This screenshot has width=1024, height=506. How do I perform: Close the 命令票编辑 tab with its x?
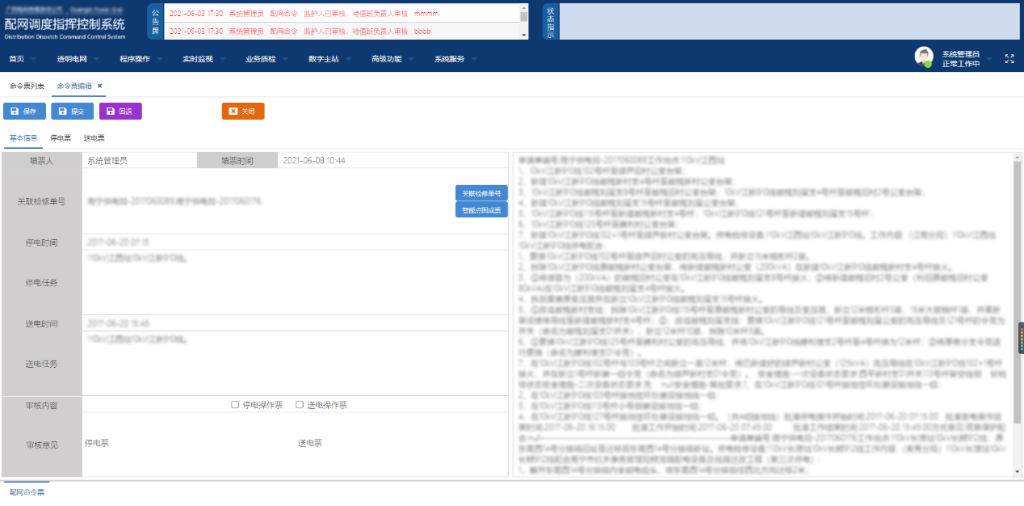point(100,86)
